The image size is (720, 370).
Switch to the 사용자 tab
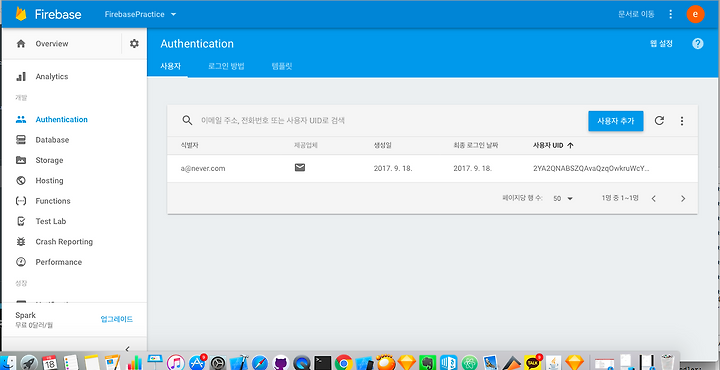[170, 66]
